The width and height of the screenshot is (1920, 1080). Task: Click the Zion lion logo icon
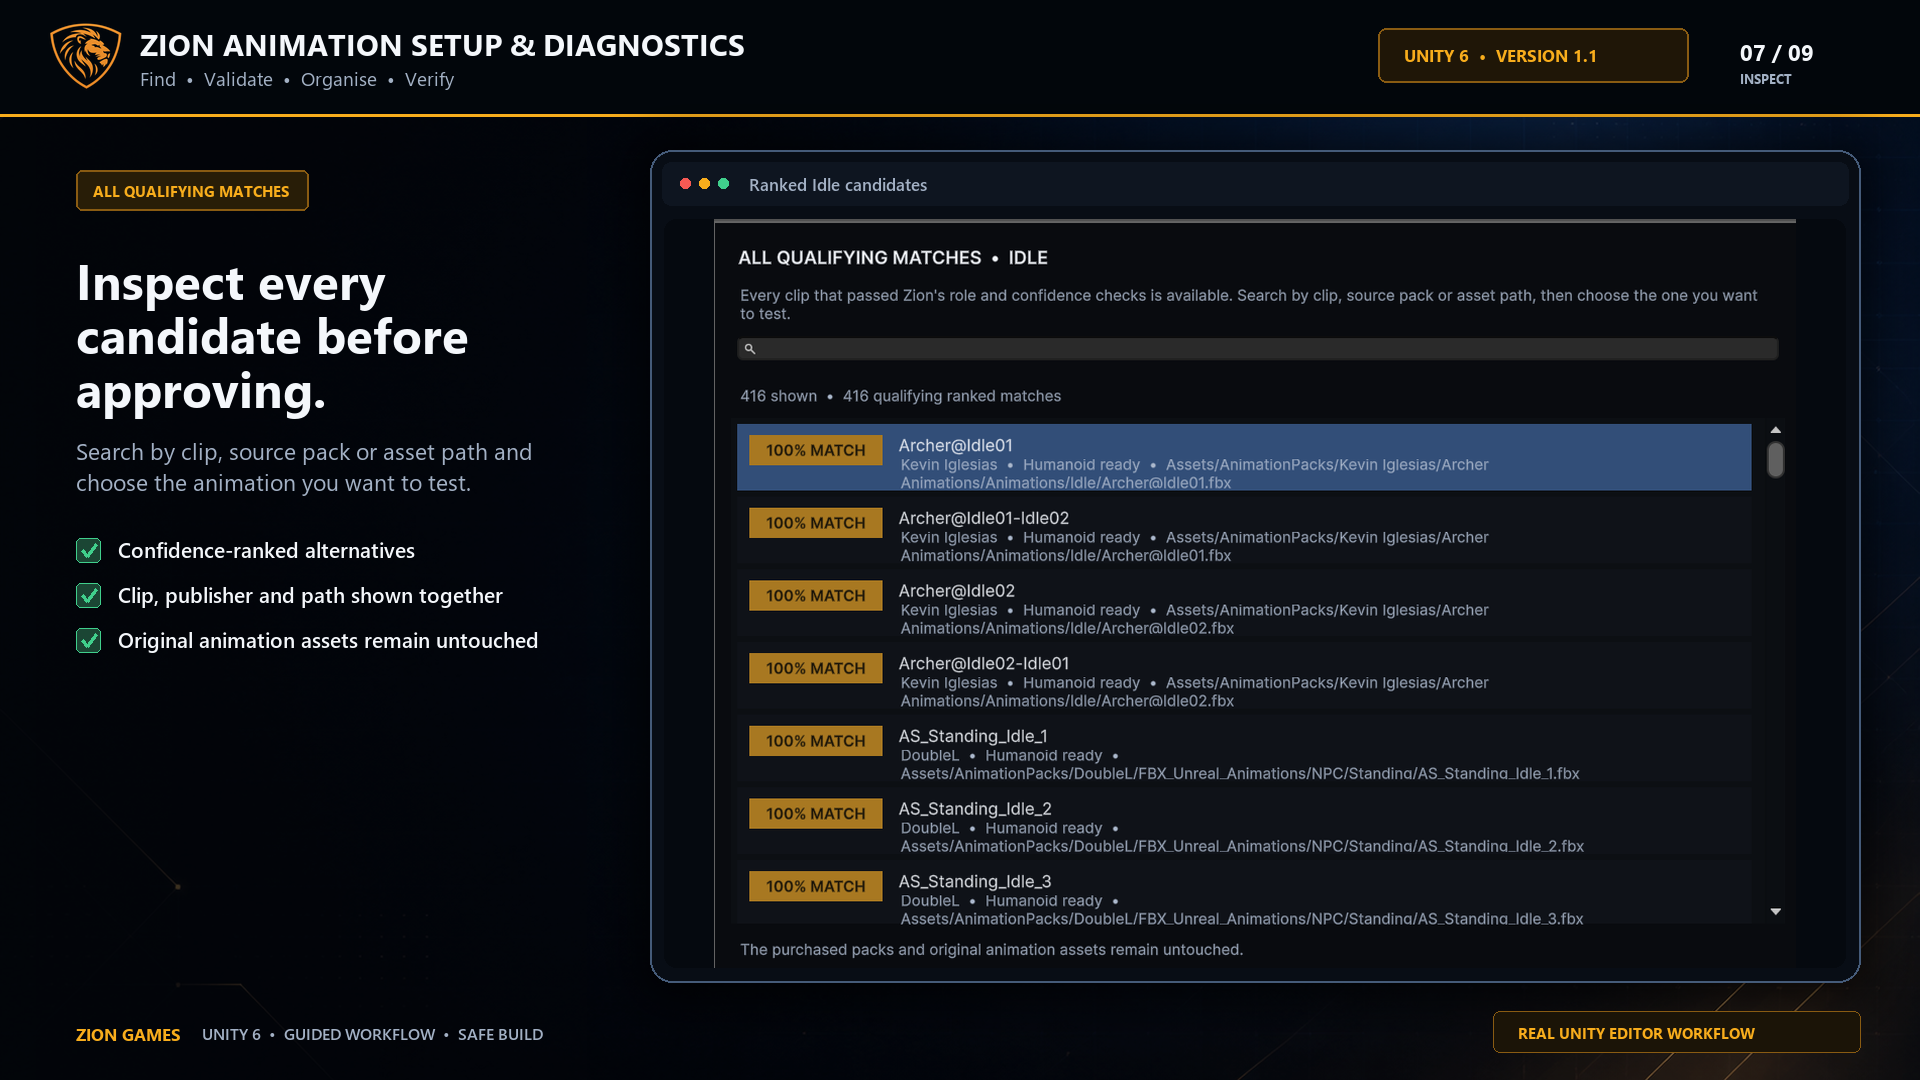(86, 56)
